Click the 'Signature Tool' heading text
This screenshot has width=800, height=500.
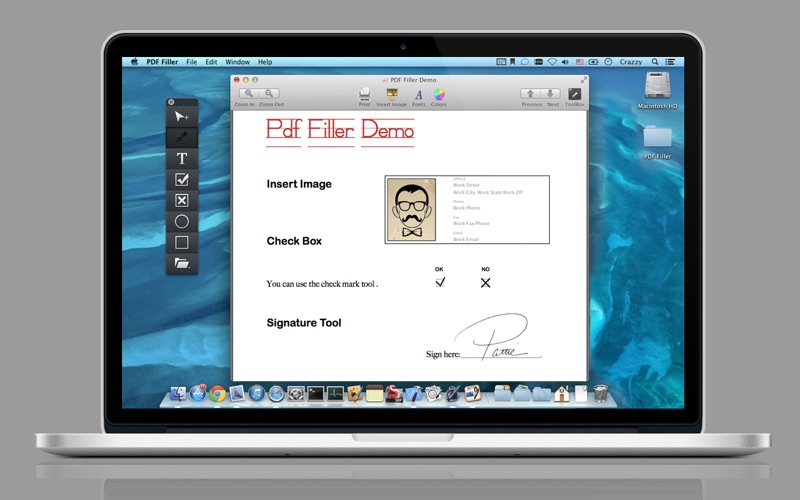tap(304, 322)
